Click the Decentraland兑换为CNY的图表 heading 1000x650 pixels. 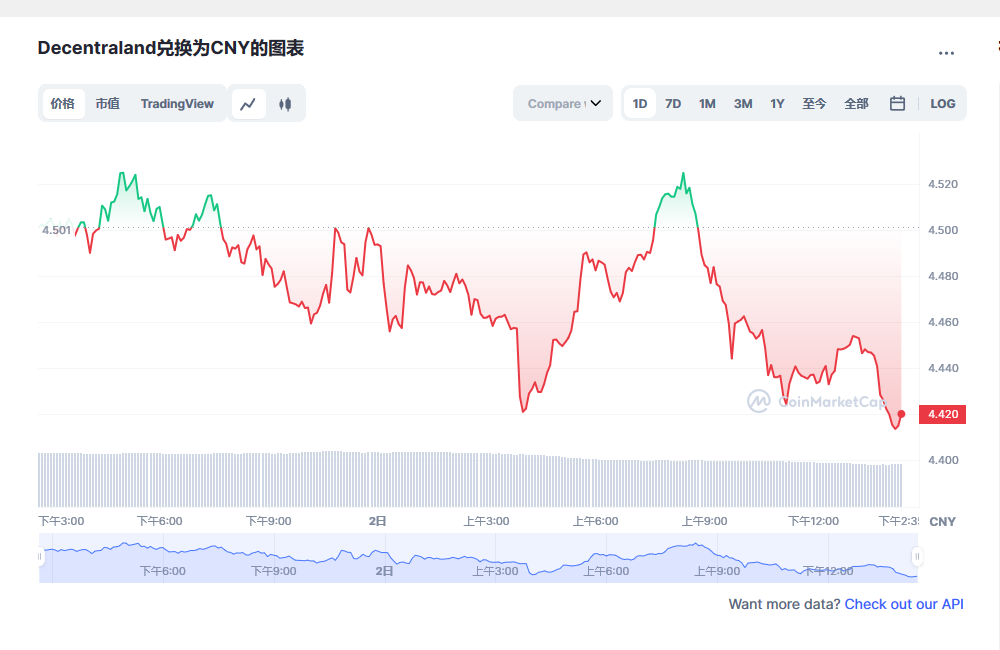[170, 48]
